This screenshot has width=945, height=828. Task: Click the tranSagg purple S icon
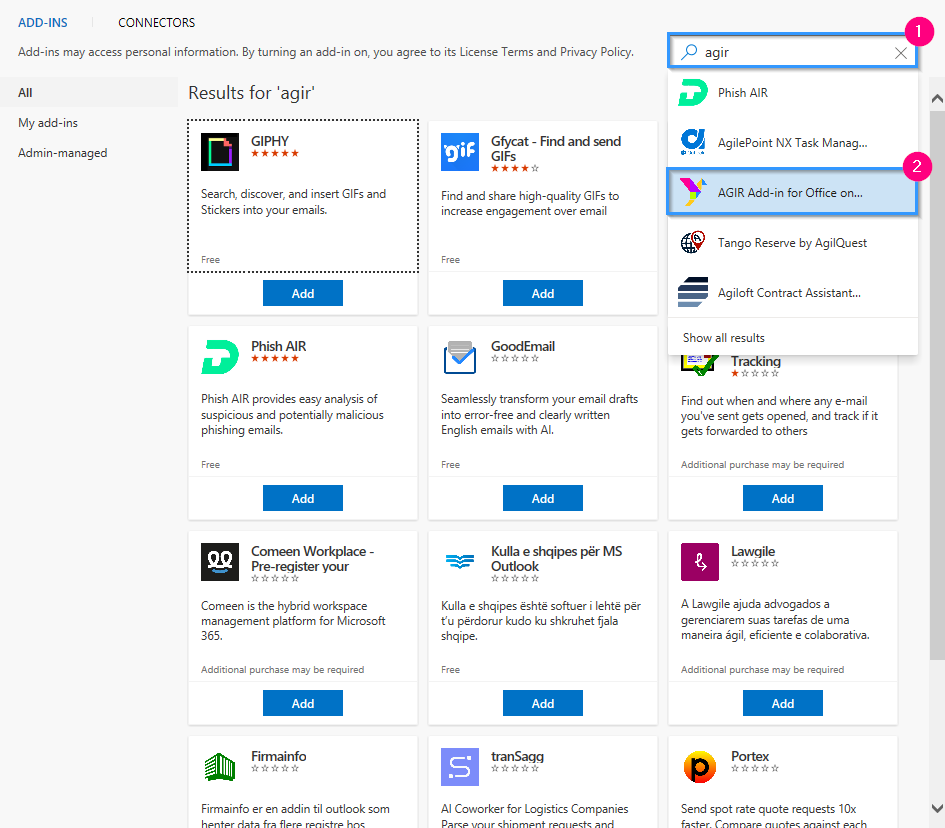pos(460,767)
